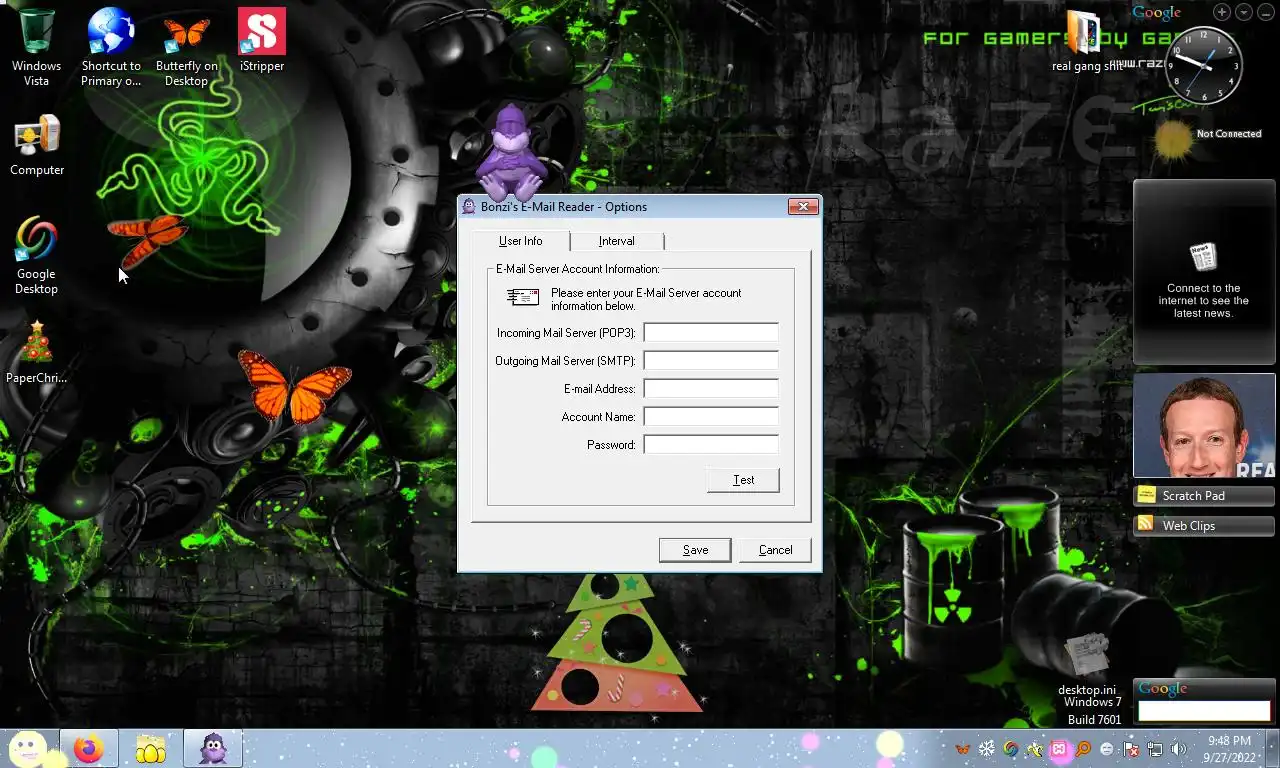Click the taskbar clock showing 9:48 PM
This screenshot has width=1280, height=768.
click(1229, 749)
